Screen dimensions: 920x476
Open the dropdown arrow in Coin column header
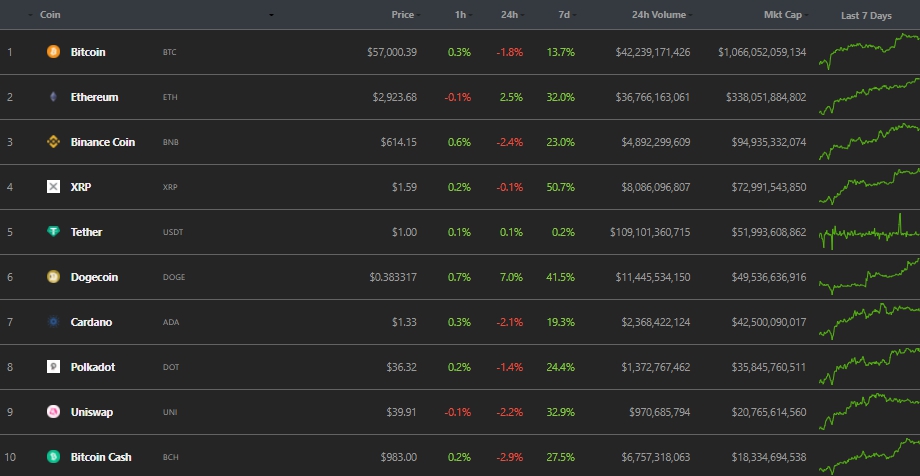[271, 16]
